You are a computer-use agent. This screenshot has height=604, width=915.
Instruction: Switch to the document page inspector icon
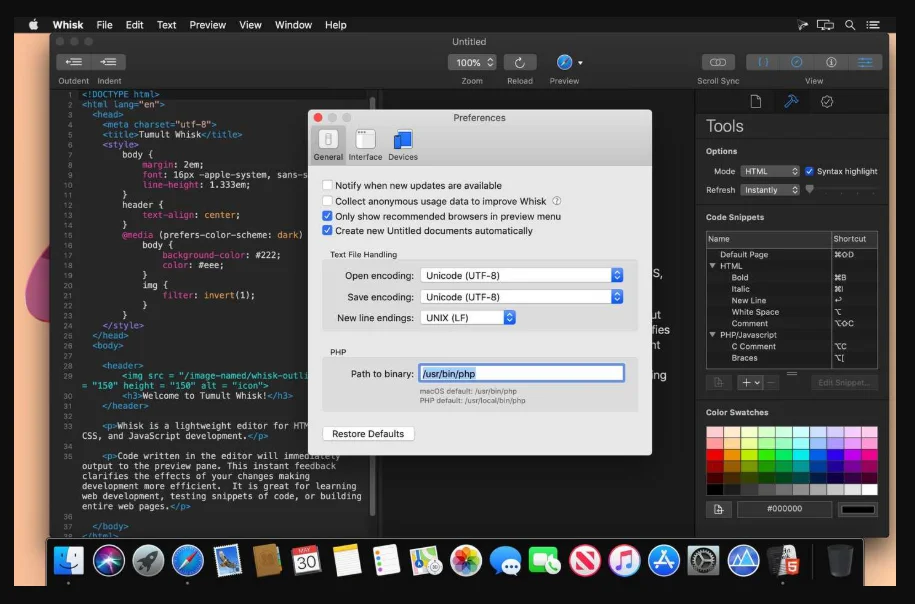[x=756, y=102]
